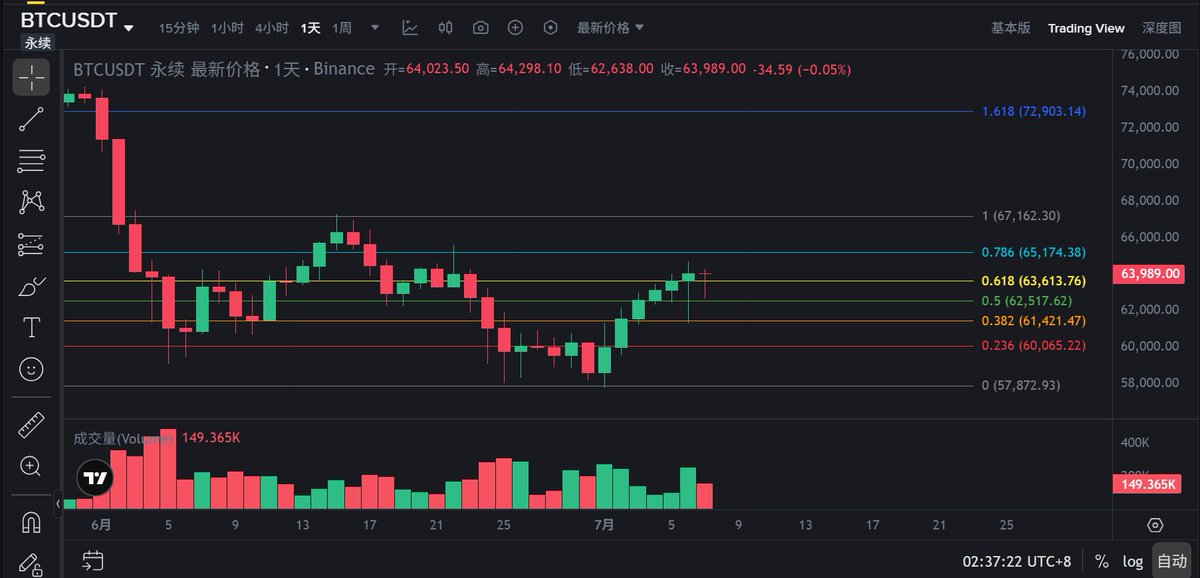Image resolution: width=1200 pixels, height=578 pixels.
Task: Expand the BTCUSDT symbol dropdown
Action: (x=129, y=26)
